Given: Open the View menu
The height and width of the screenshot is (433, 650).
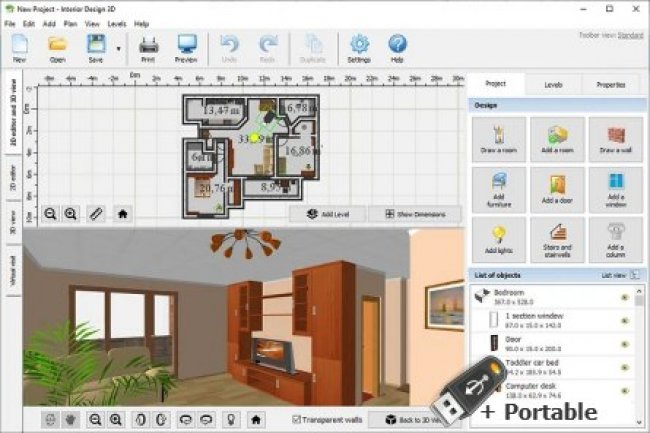Looking at the screenshot, I should coord(92,24).
